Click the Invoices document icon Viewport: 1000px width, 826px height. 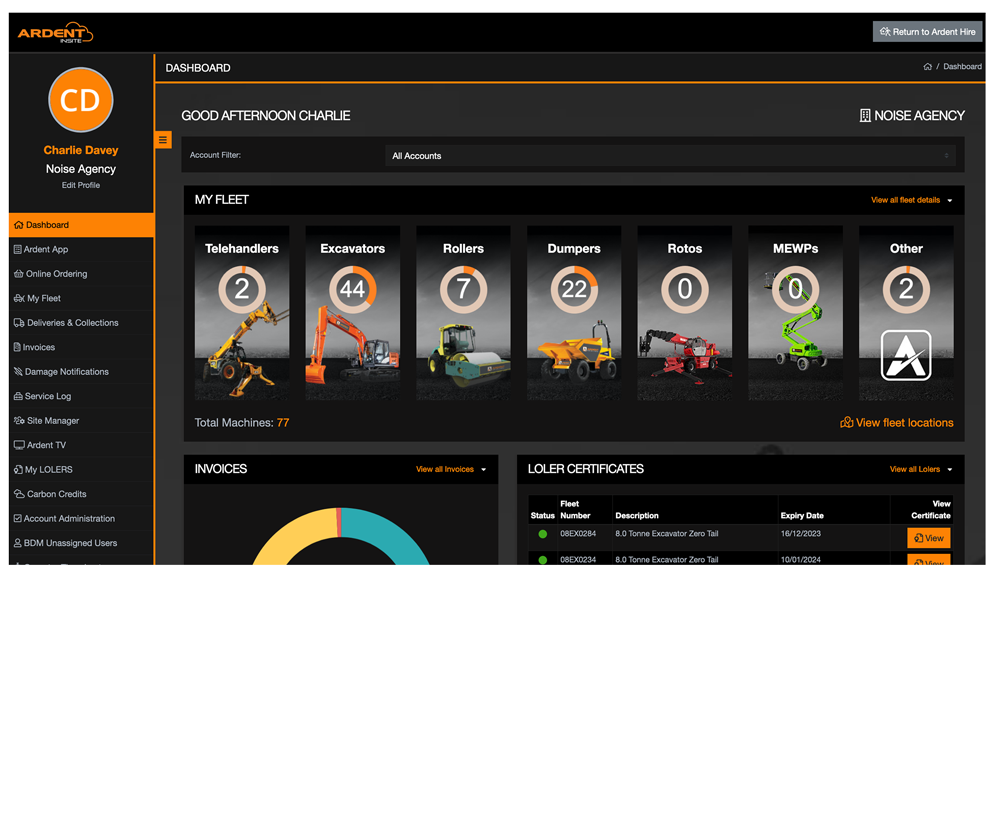[x=17, y=347]
